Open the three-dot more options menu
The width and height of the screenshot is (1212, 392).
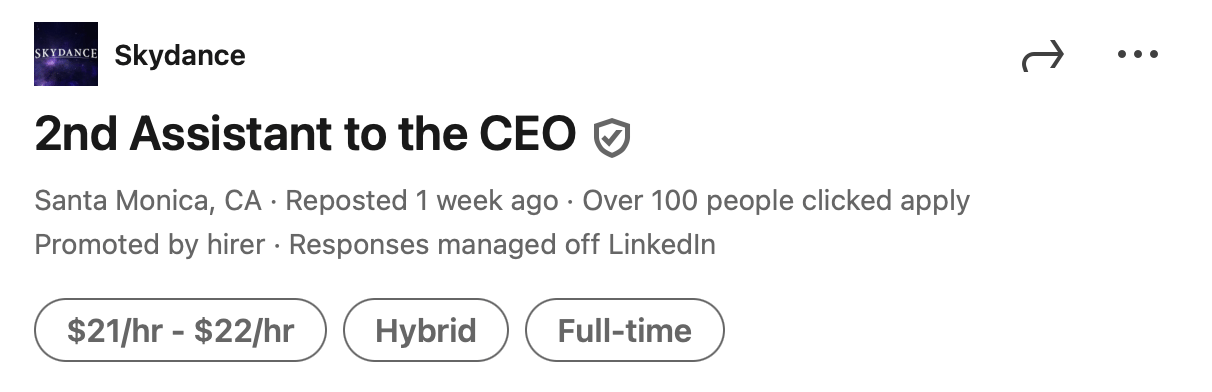1137,55
